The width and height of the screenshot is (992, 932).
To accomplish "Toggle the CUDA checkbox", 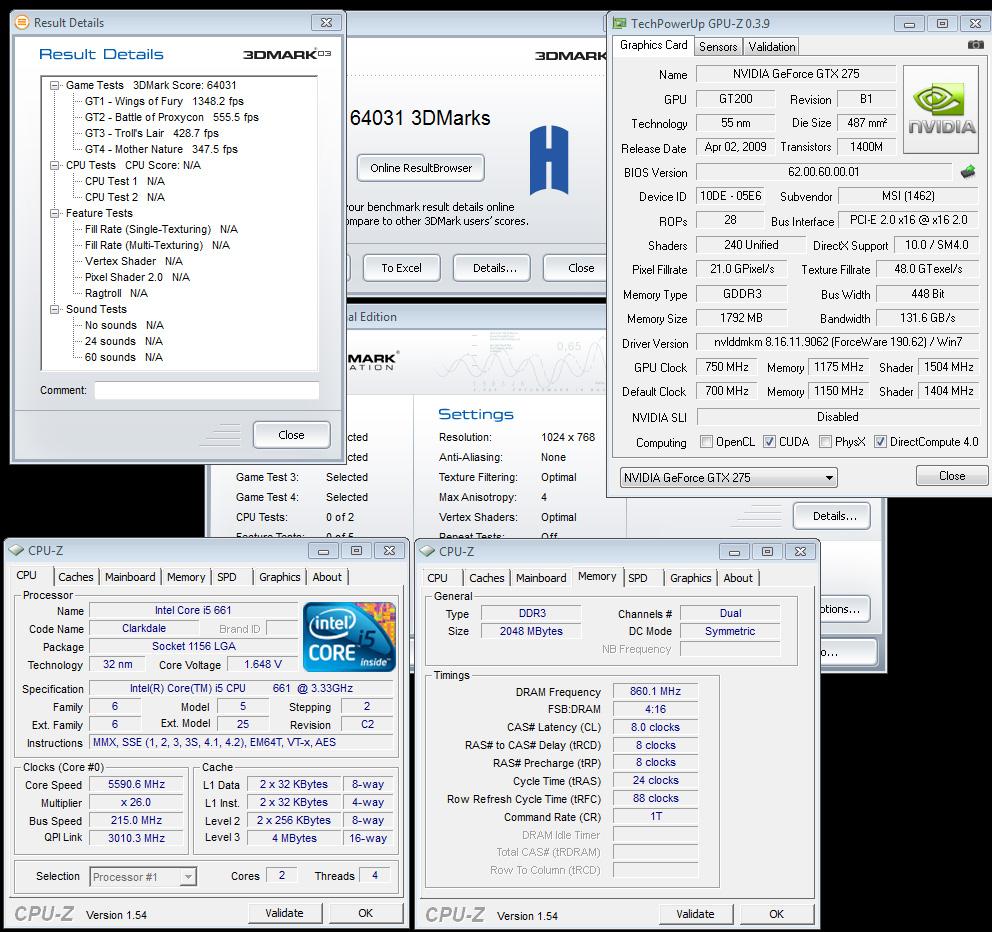I will point(769,442).
